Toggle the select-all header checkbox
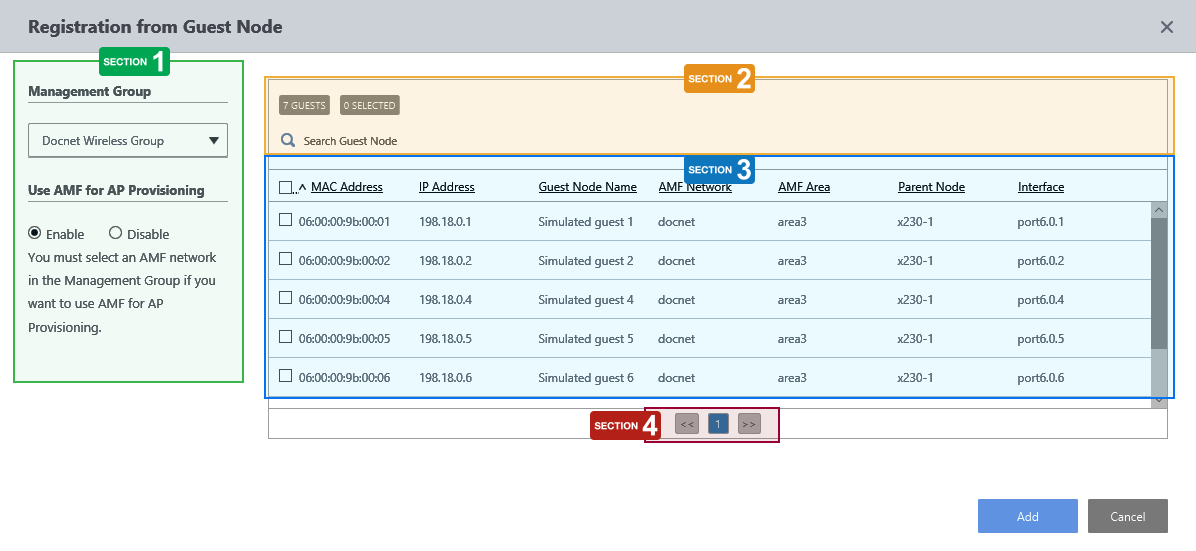 (x=285, y=187)
